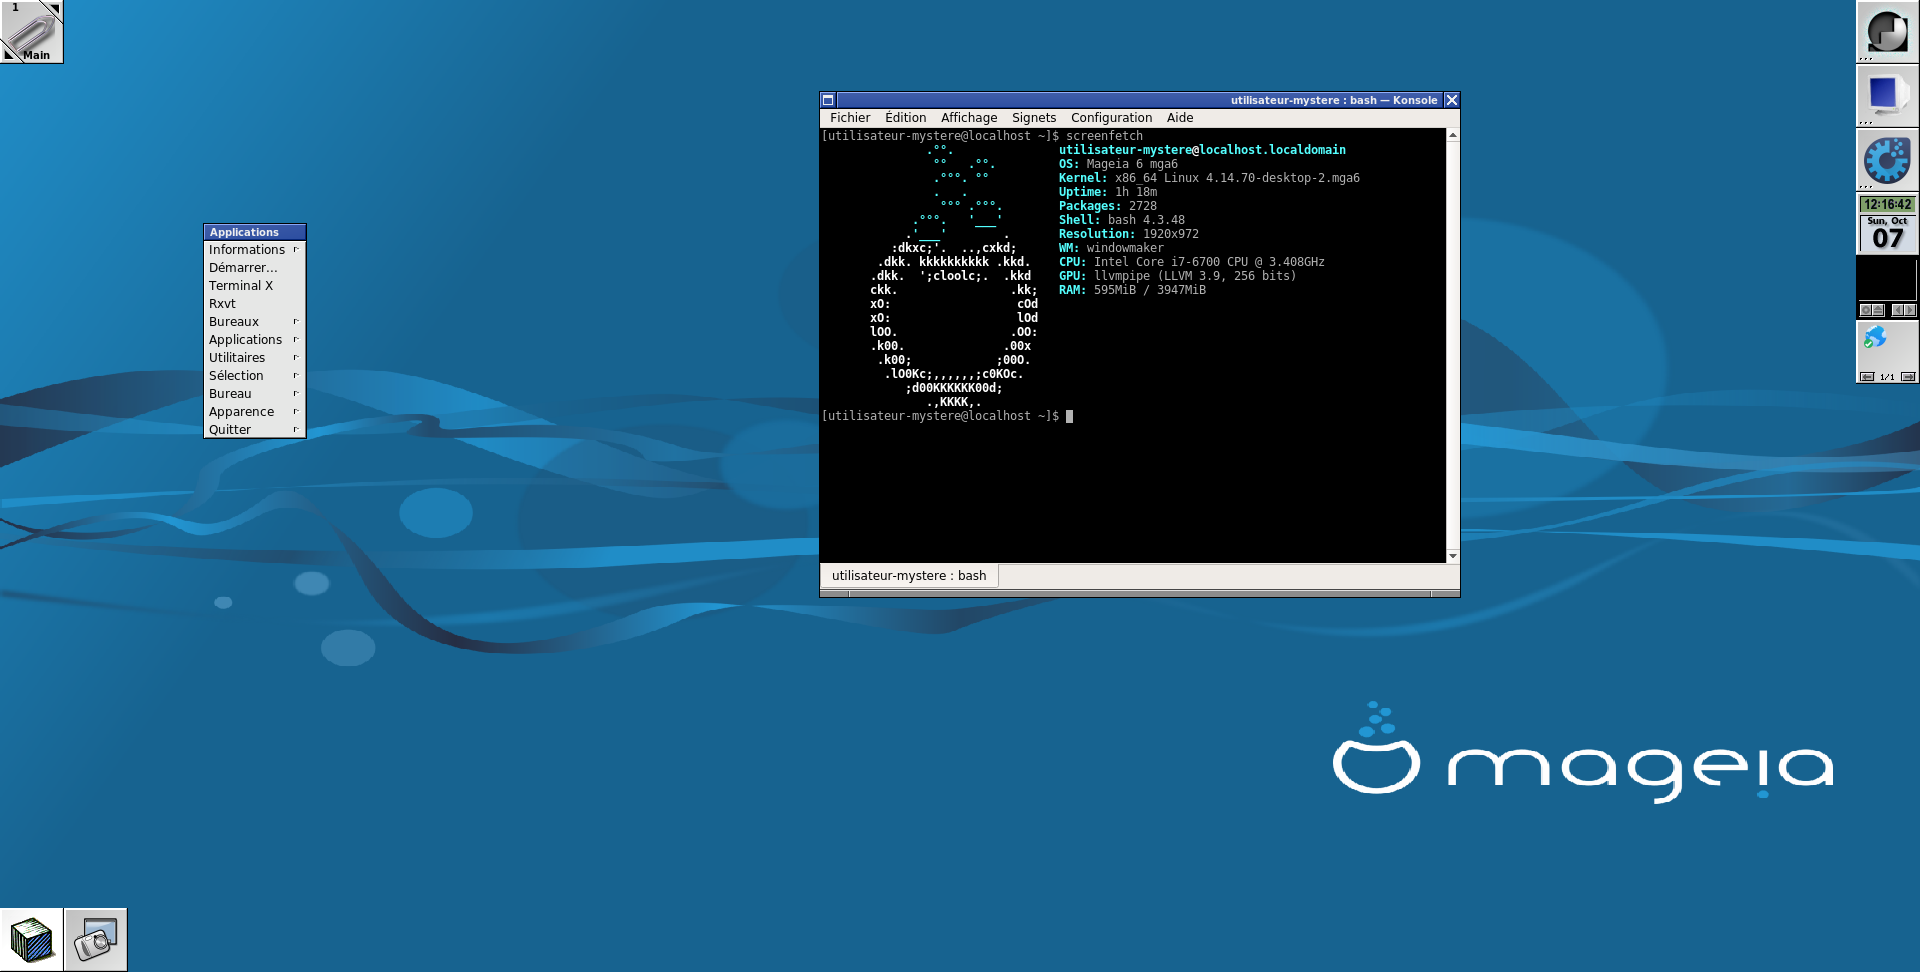The height and width of the screenshot is (972, 1920).
Task: Click the 'Packages: 2728' line
Action: coord(1108,206)
